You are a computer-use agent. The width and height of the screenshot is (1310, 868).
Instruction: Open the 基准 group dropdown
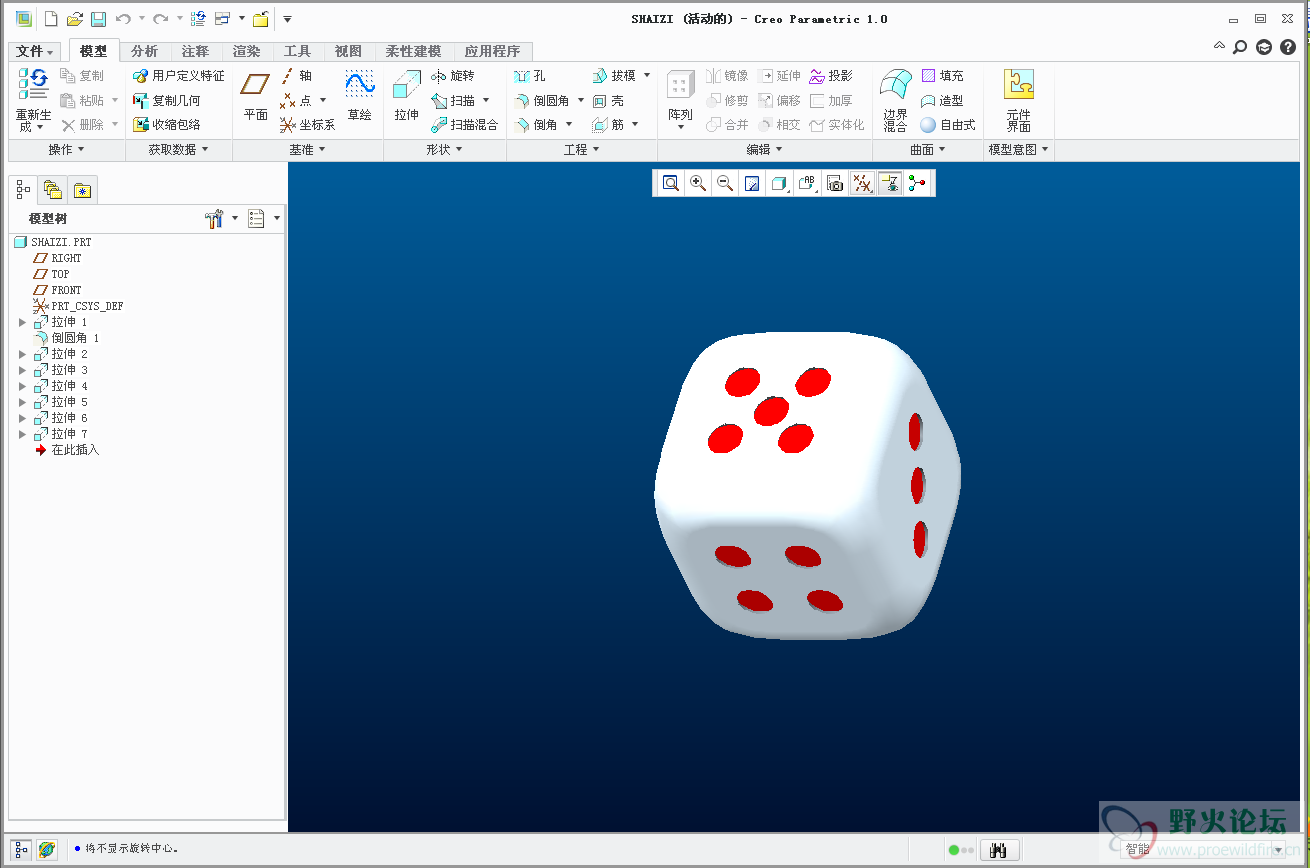(x=308, y=150)
